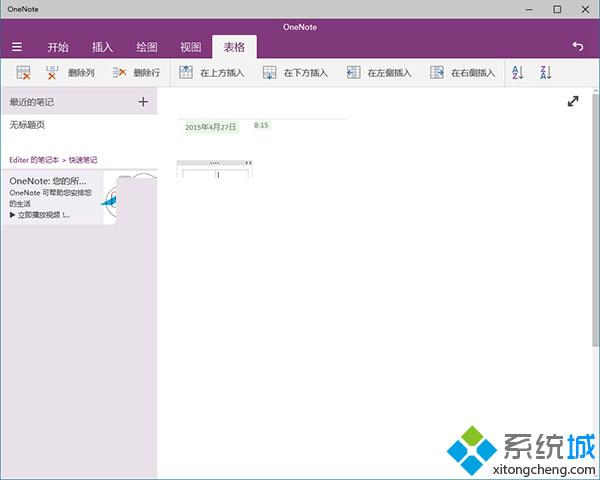Sort table descending Z to A
Viewport: 600px width, 480px height.
click(x=546, y=72)
